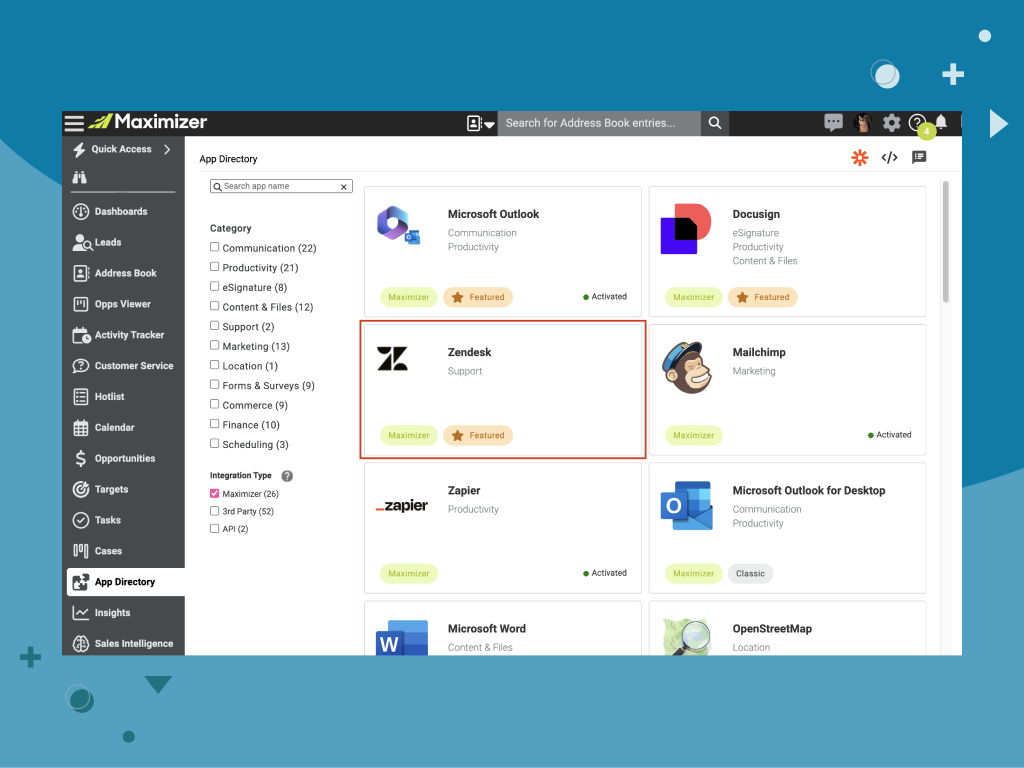Screen dimensions: 1024x768
Task: Click the Mailchimp monkey logo
Action: (686, 367)
